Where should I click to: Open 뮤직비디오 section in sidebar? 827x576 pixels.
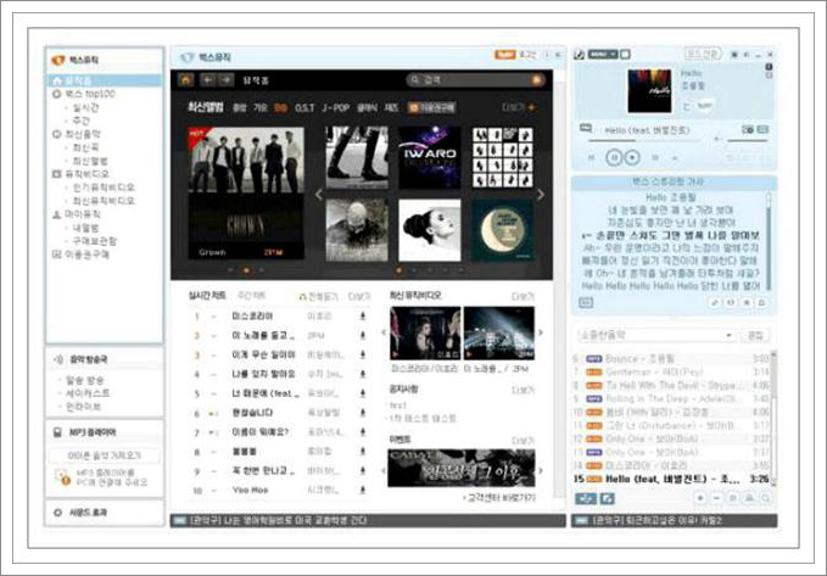87,174
